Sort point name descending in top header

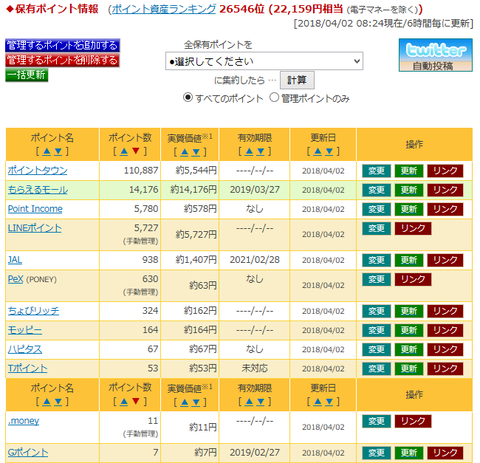point(58,152)
